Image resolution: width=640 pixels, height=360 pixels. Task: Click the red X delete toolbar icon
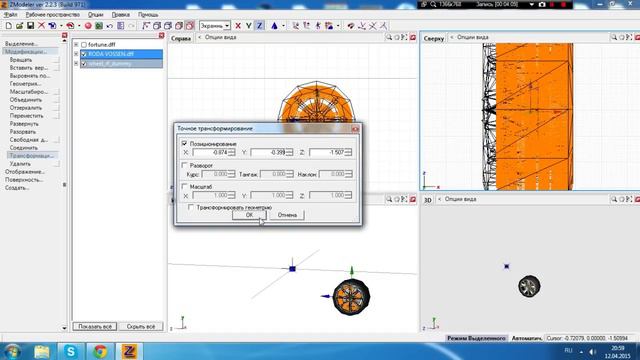click(41, 26)
